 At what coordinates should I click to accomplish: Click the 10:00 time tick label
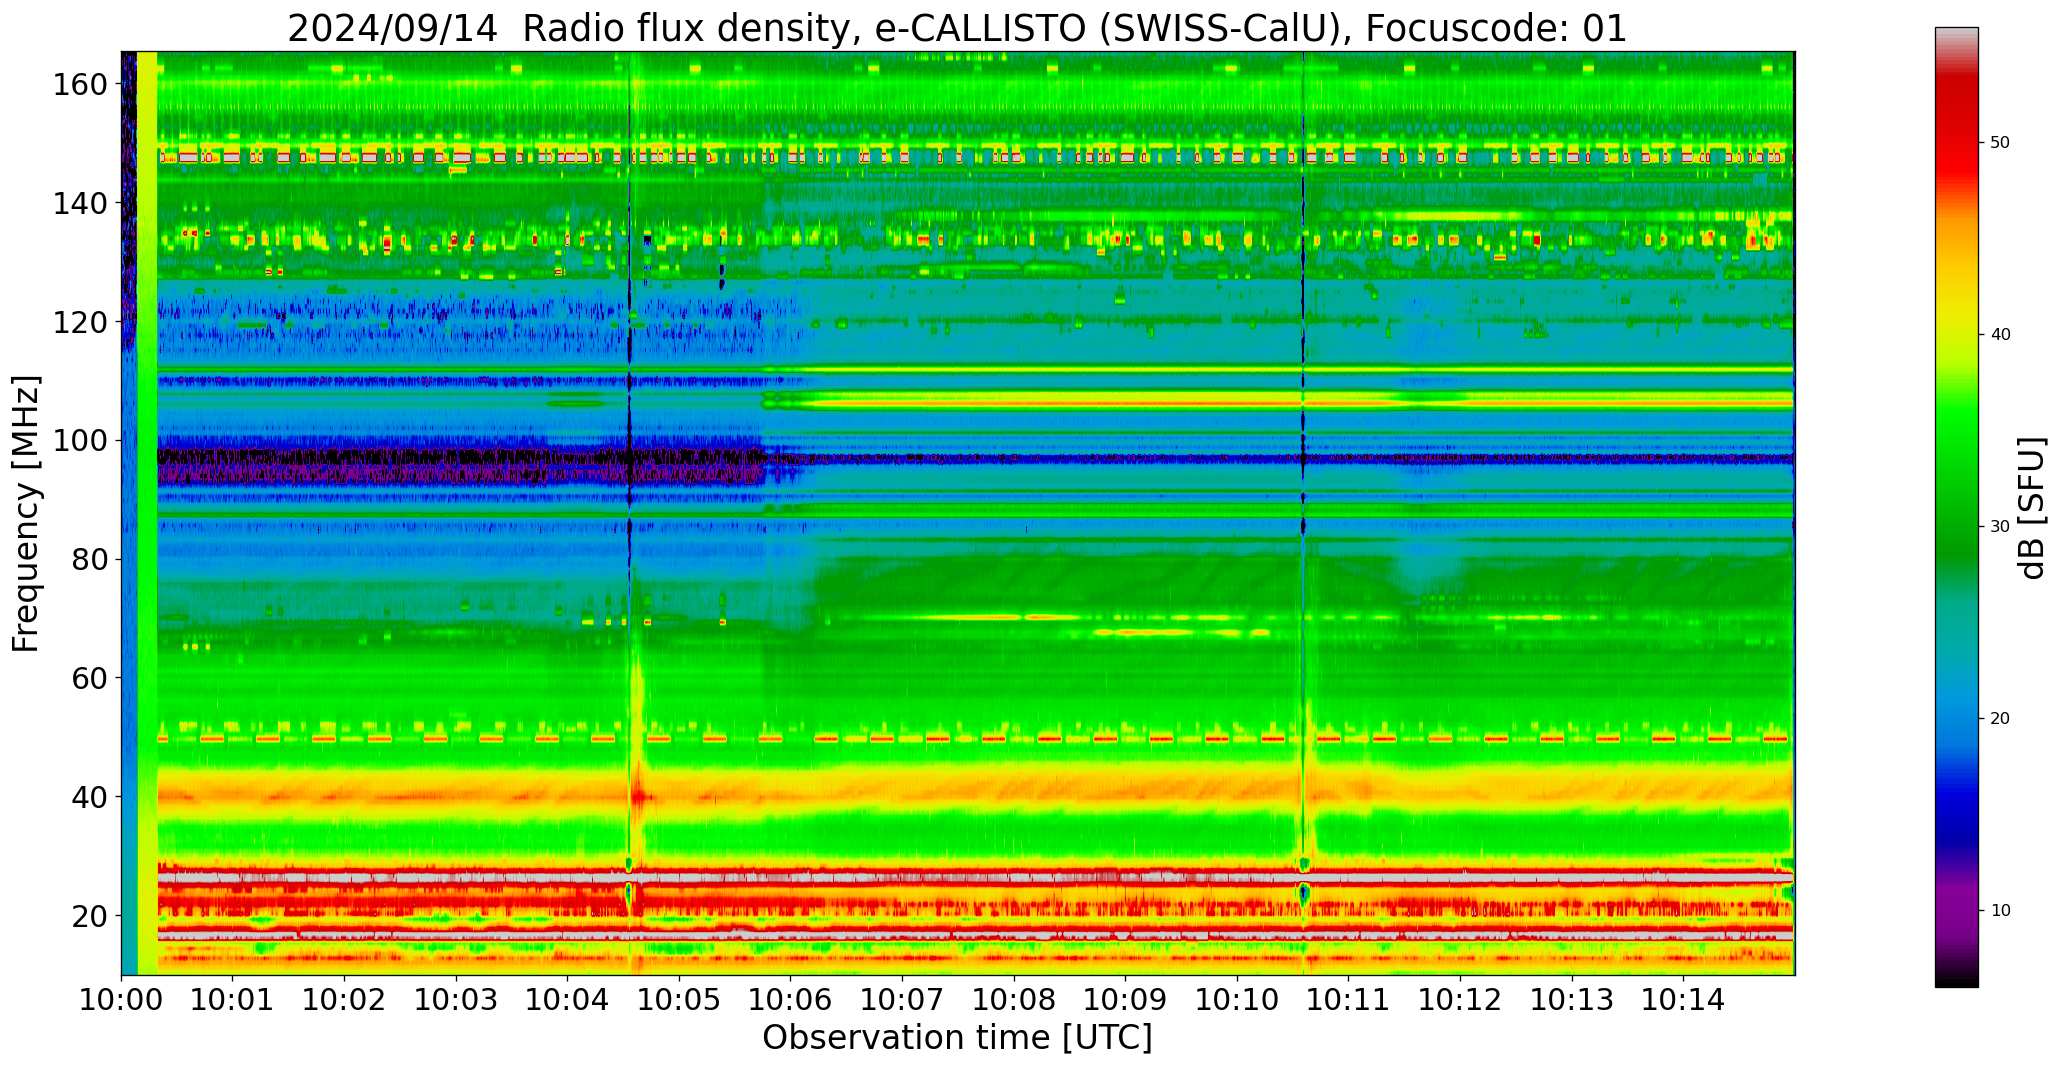click(x=121, y=999)
